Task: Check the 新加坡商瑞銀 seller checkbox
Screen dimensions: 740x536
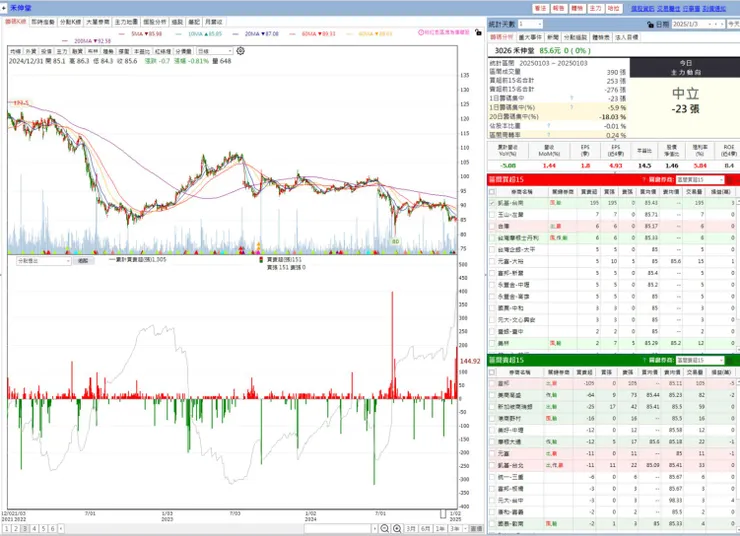Action: pyautogui.click(x=492, y=407)
